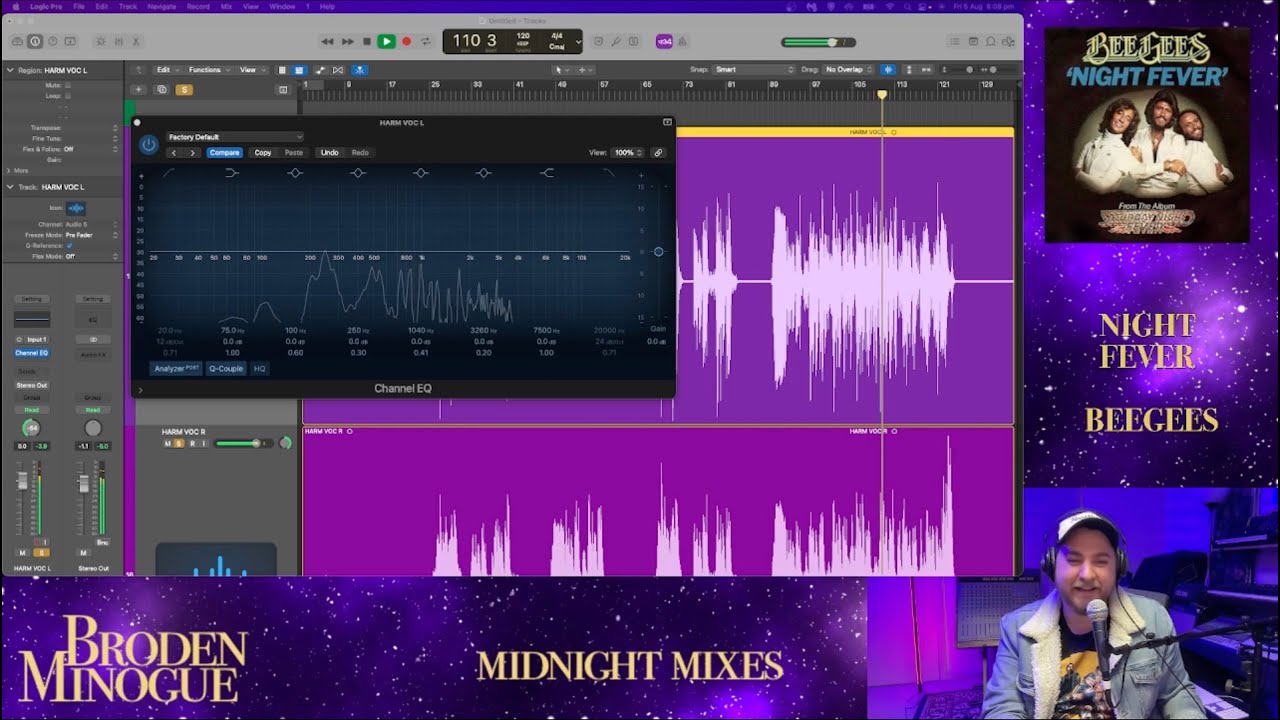Collapse the Region HARM VOC L section
The width and height of the screenshot is (1280, 720).
10,71
